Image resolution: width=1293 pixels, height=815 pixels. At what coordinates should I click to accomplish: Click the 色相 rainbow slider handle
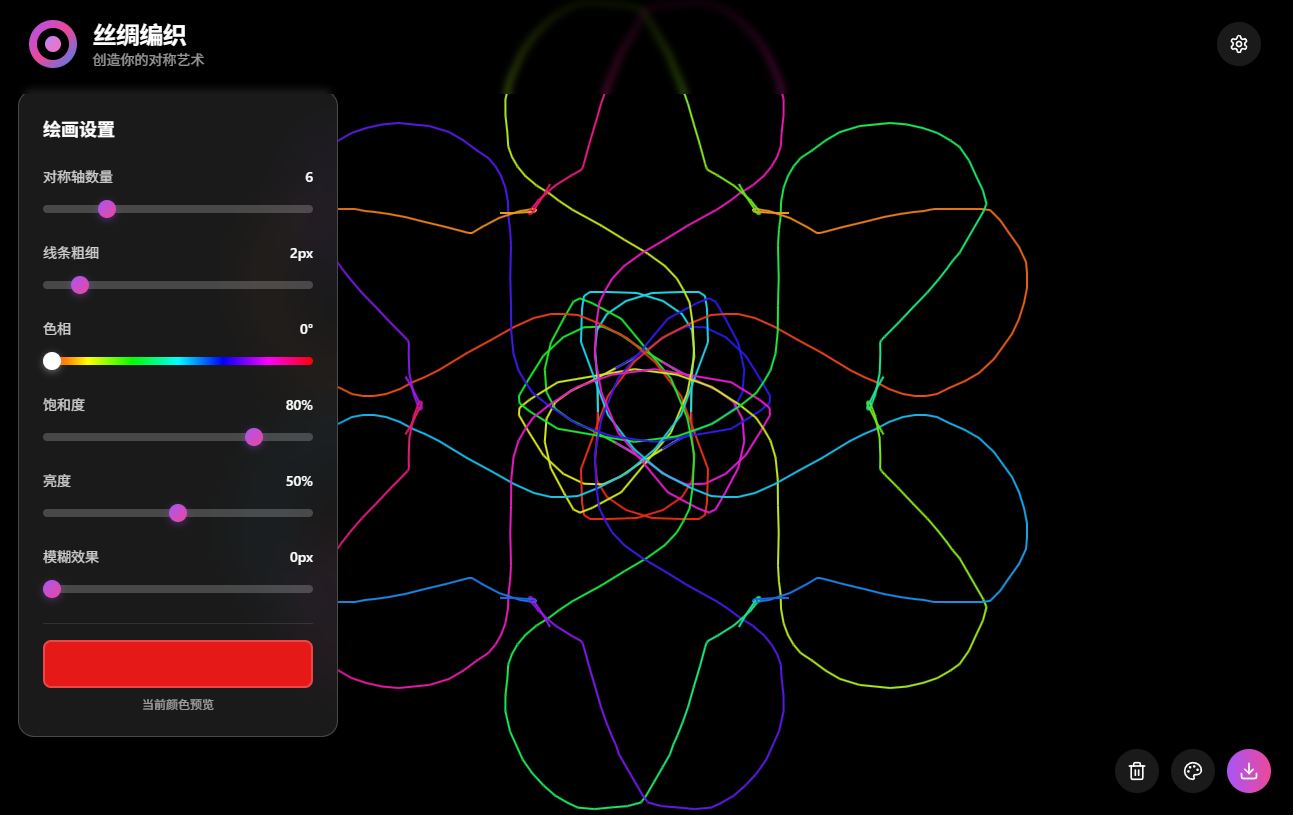coord(52,361)
